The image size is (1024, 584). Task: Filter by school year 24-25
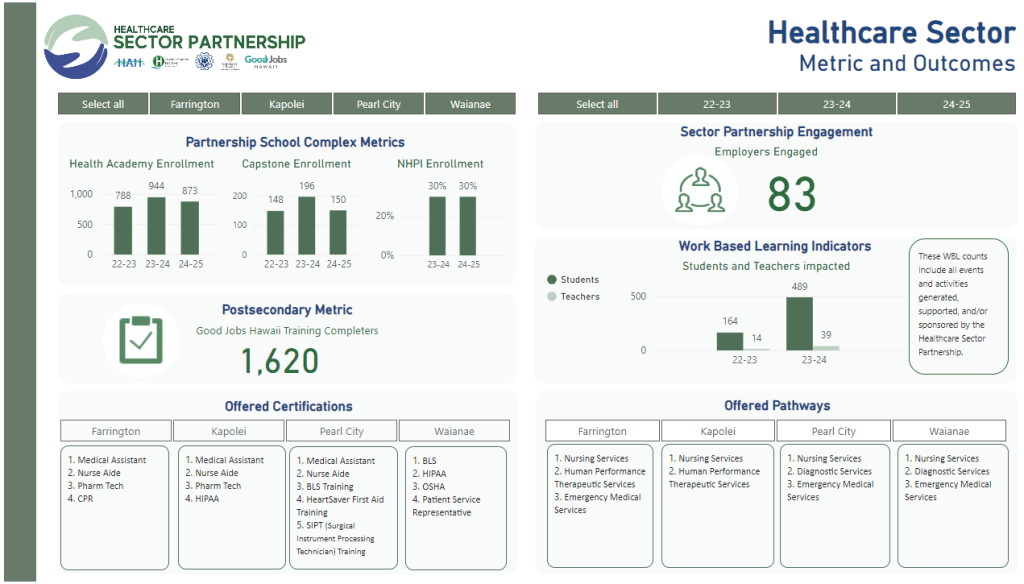pyautogui.click(x=957, y=104)
